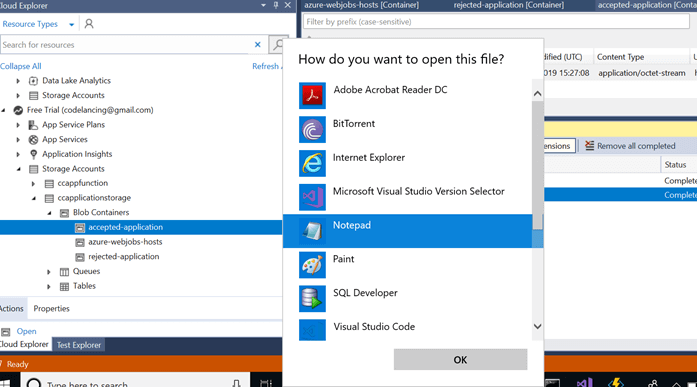
Task: Expand the Data Lake Analytics node
Action: 18,81
